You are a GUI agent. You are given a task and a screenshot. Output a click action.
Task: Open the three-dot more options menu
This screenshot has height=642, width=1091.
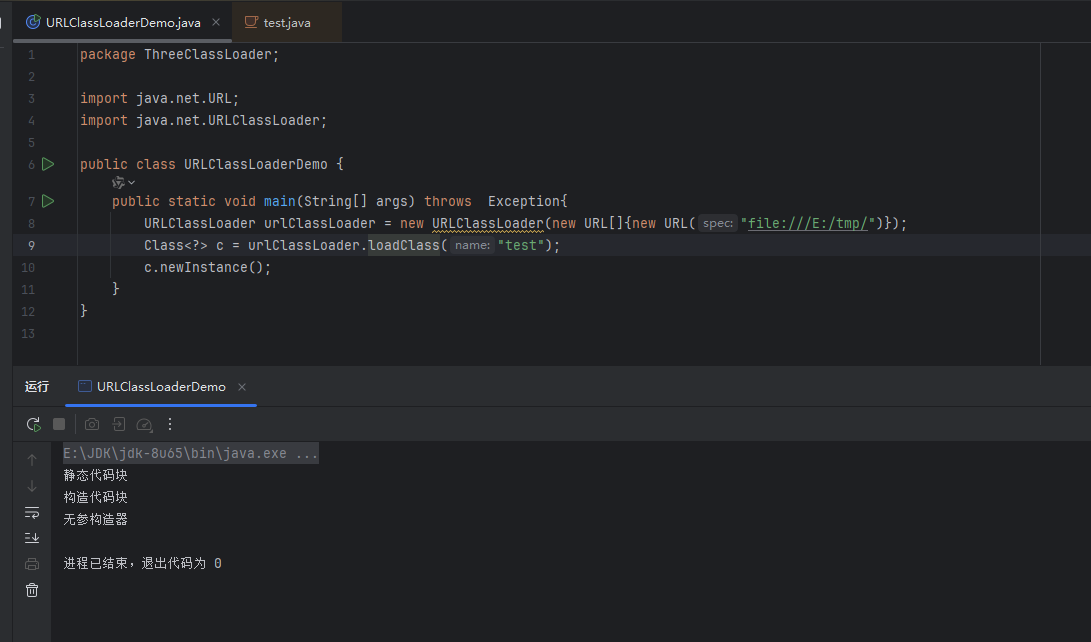[x=170, y=424]
